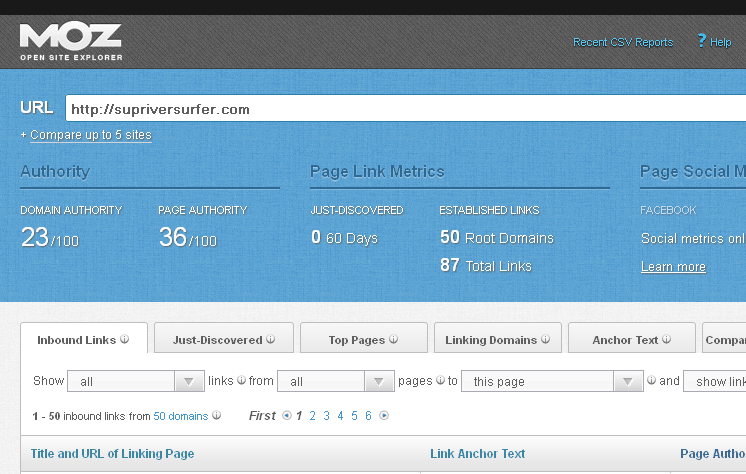Click info icon on Just-Discovered tab
The width and height of the screenshot is (746, 474).
pos(271,339)
